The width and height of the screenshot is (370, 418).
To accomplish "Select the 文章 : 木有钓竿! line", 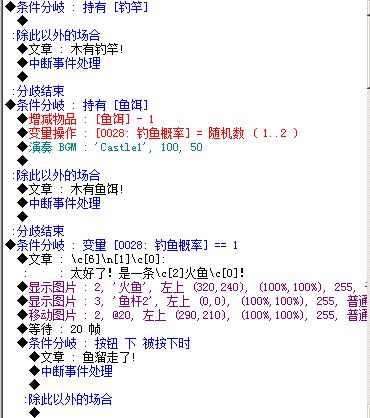I will tap(71, 49).
